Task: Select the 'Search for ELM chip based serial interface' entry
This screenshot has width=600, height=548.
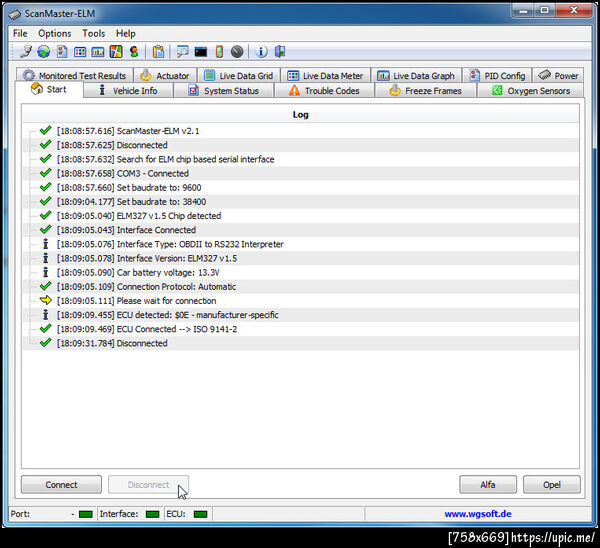Action: pos(300,159)
